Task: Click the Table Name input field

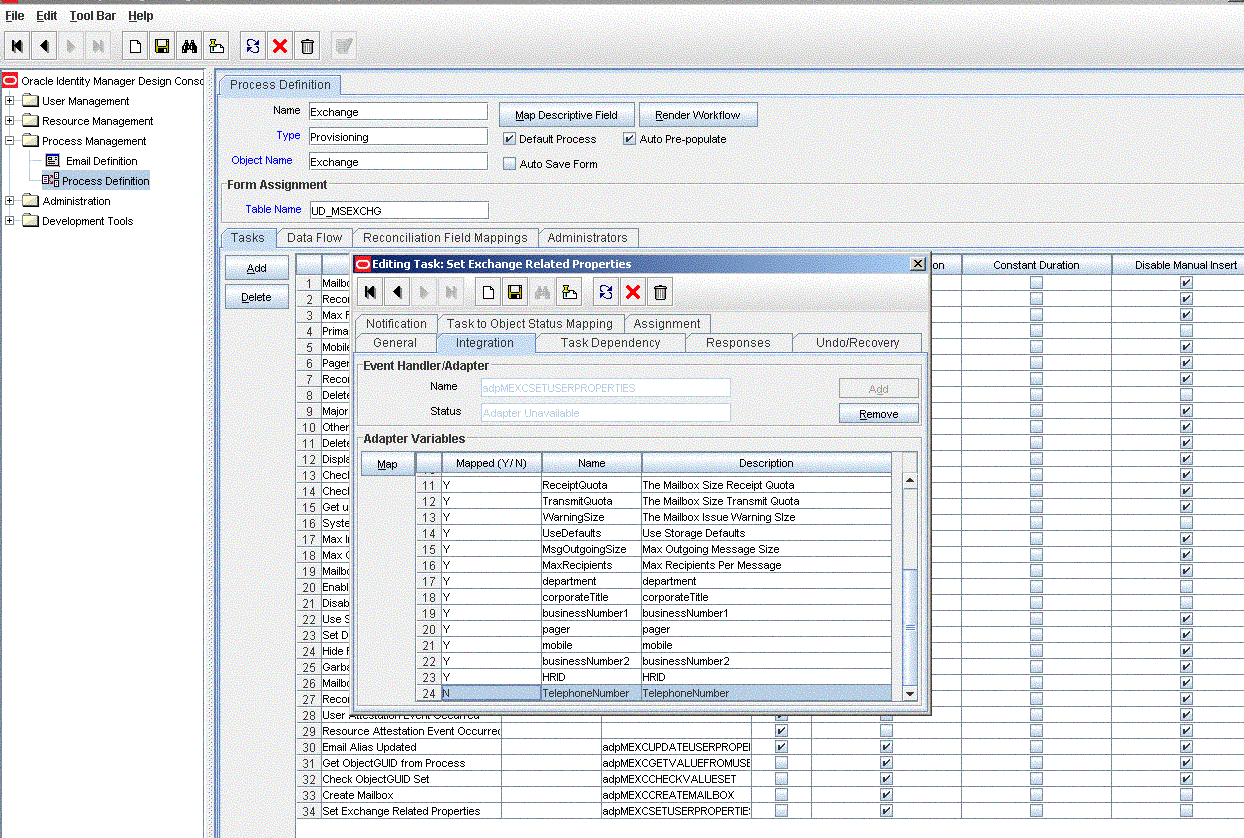Action: tap(398, 210)
